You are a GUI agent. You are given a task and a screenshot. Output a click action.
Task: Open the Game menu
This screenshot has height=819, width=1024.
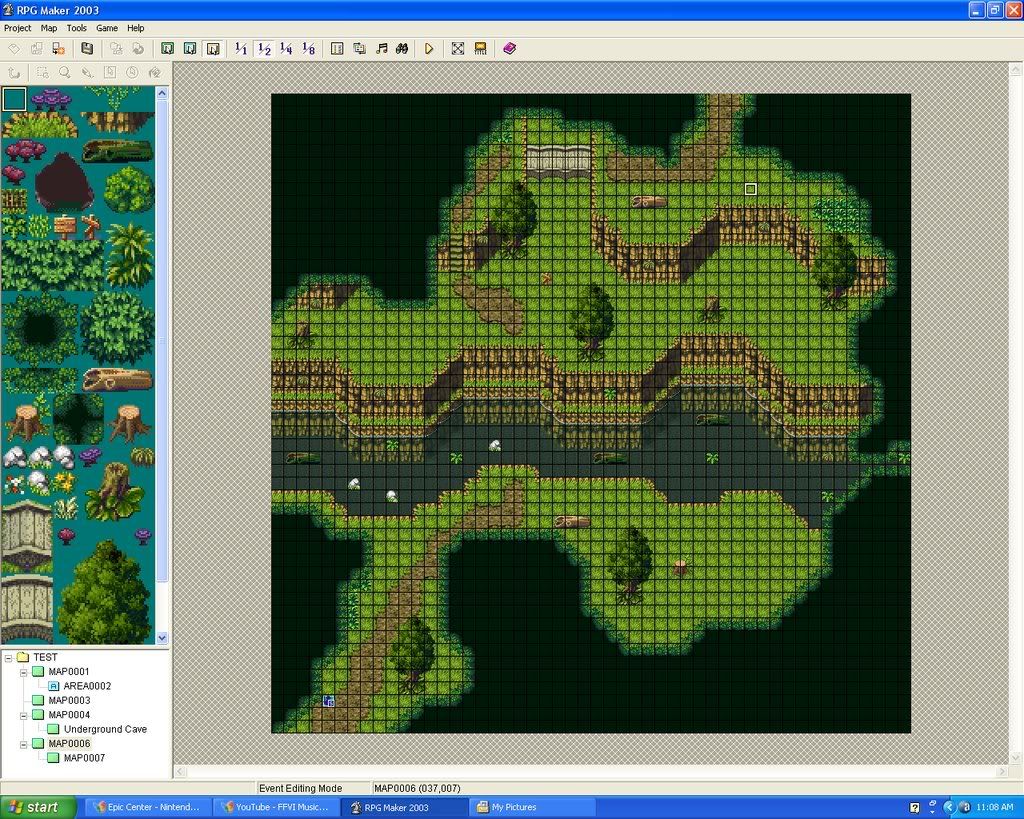[x=106, y=28]
